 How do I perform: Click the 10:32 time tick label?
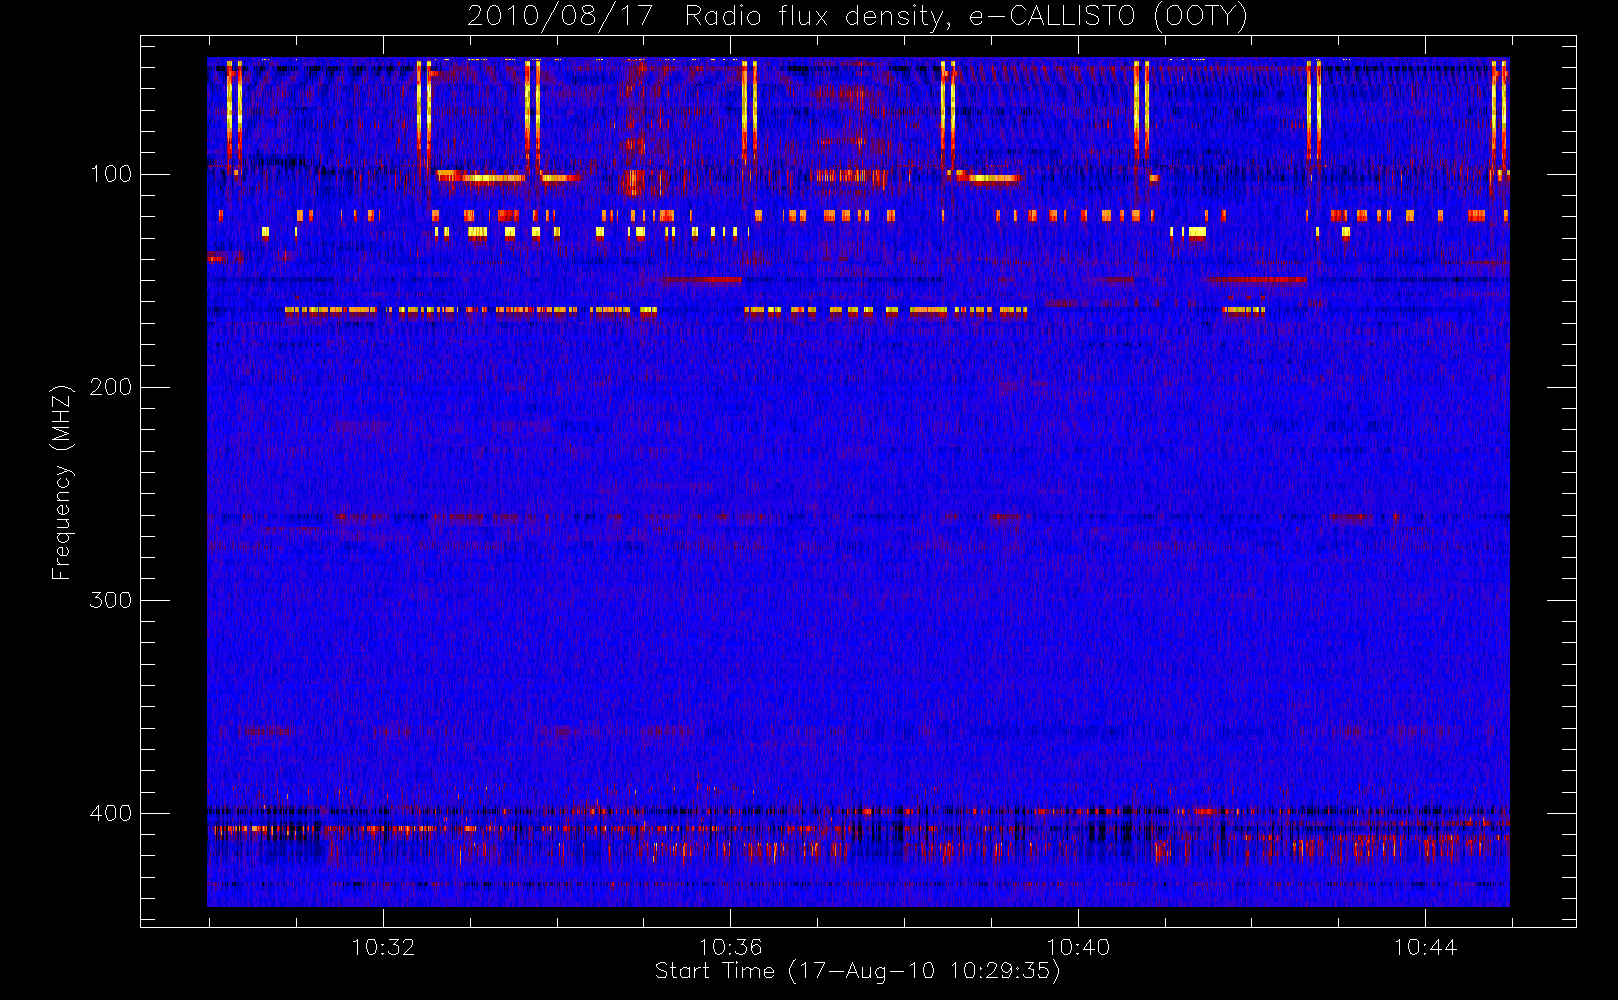tap(383, 947)
